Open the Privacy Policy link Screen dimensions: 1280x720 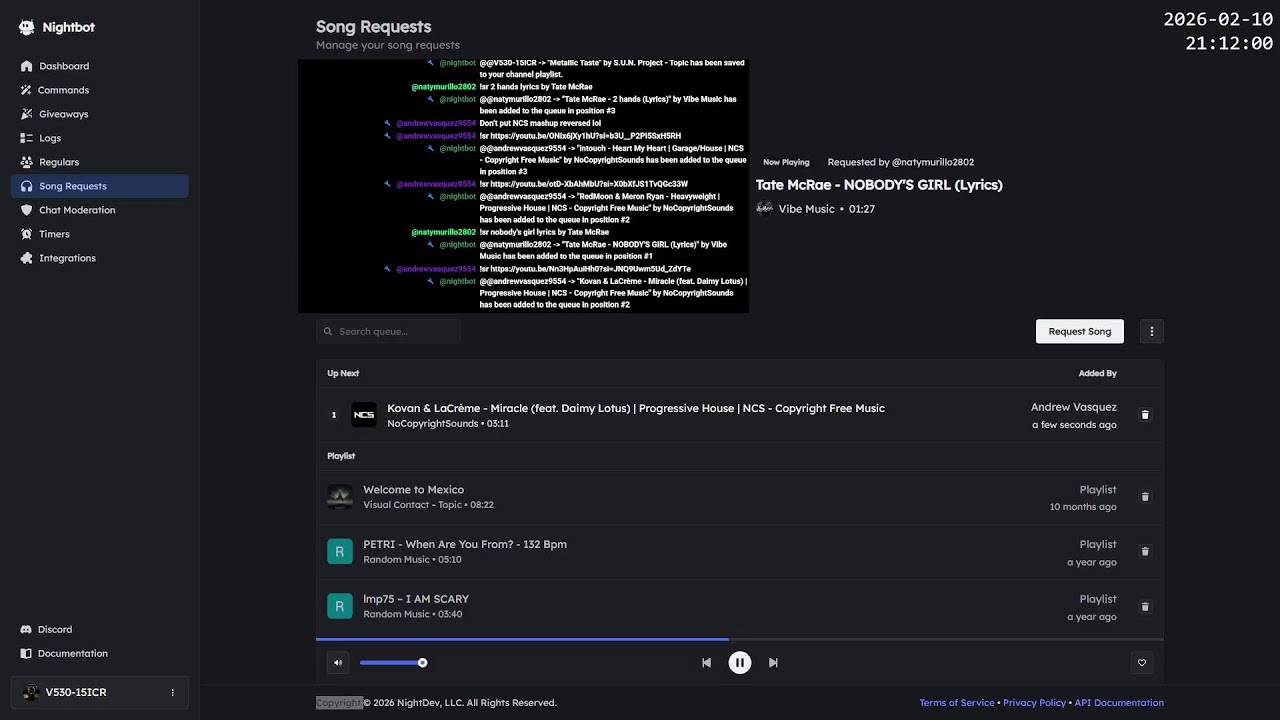coord(1034,703)
